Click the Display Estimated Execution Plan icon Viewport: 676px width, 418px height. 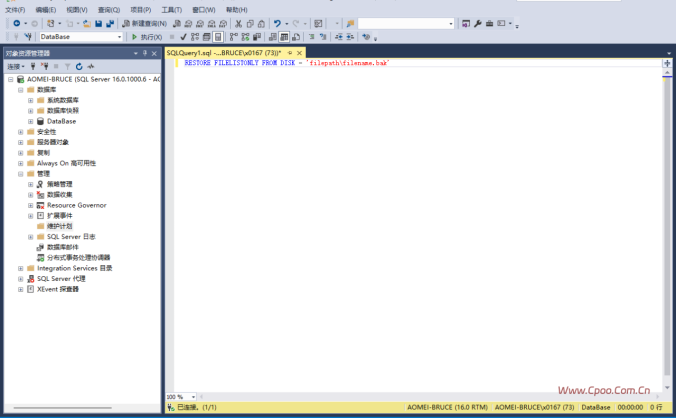point(195,37)
